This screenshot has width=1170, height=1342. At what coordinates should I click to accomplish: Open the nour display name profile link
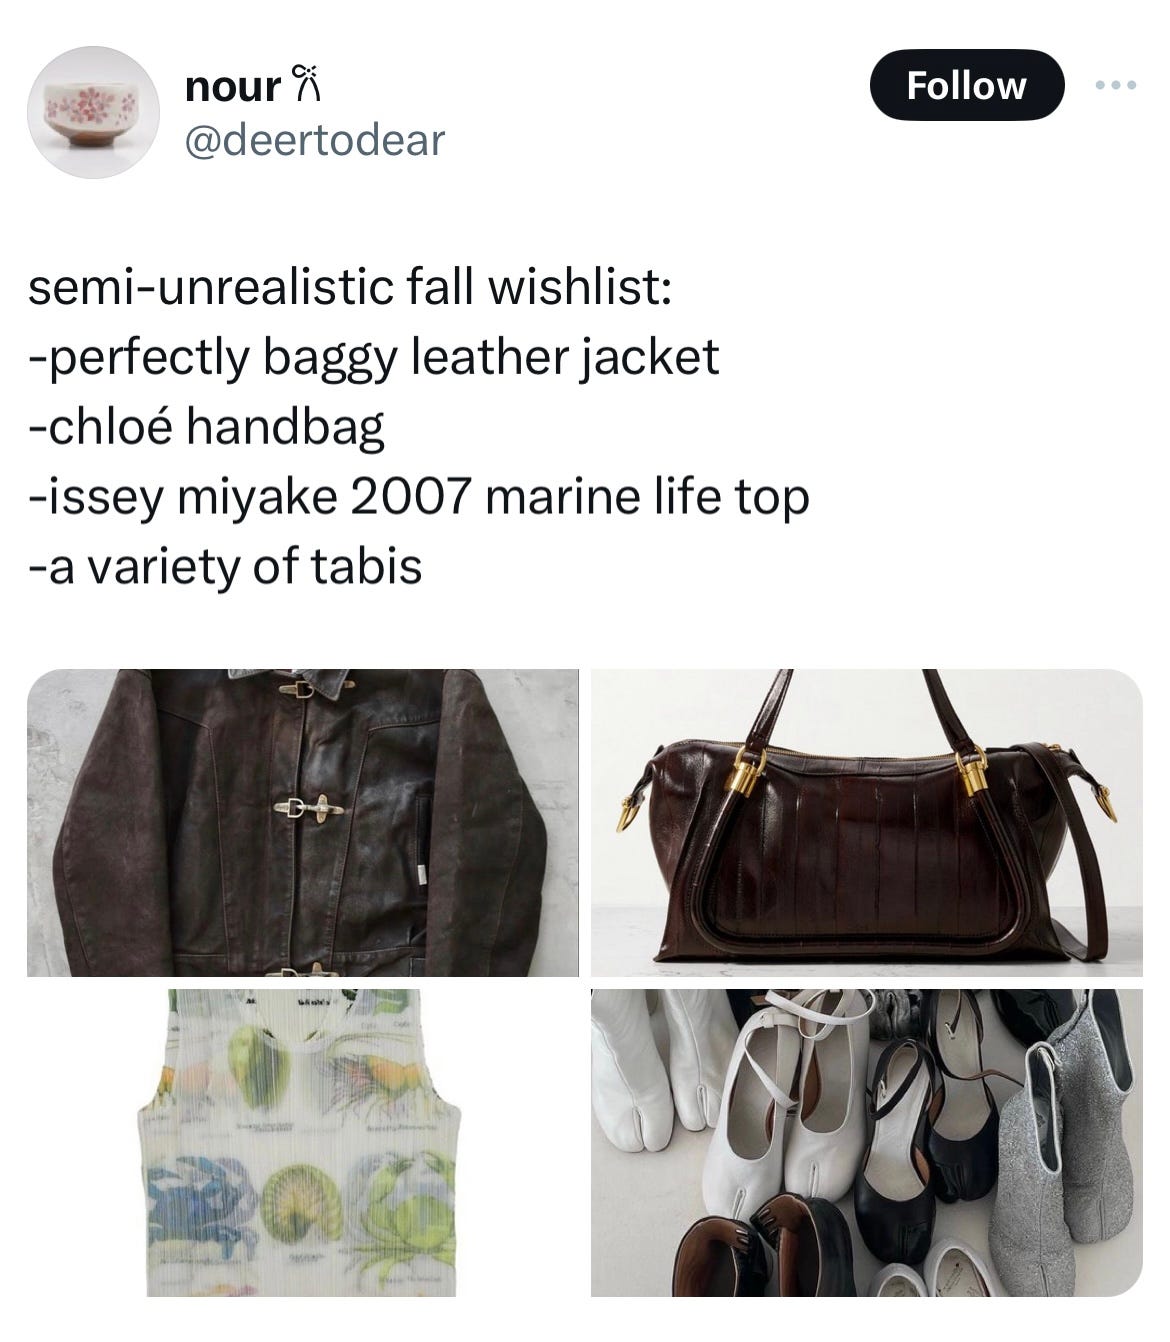[233, 86]
